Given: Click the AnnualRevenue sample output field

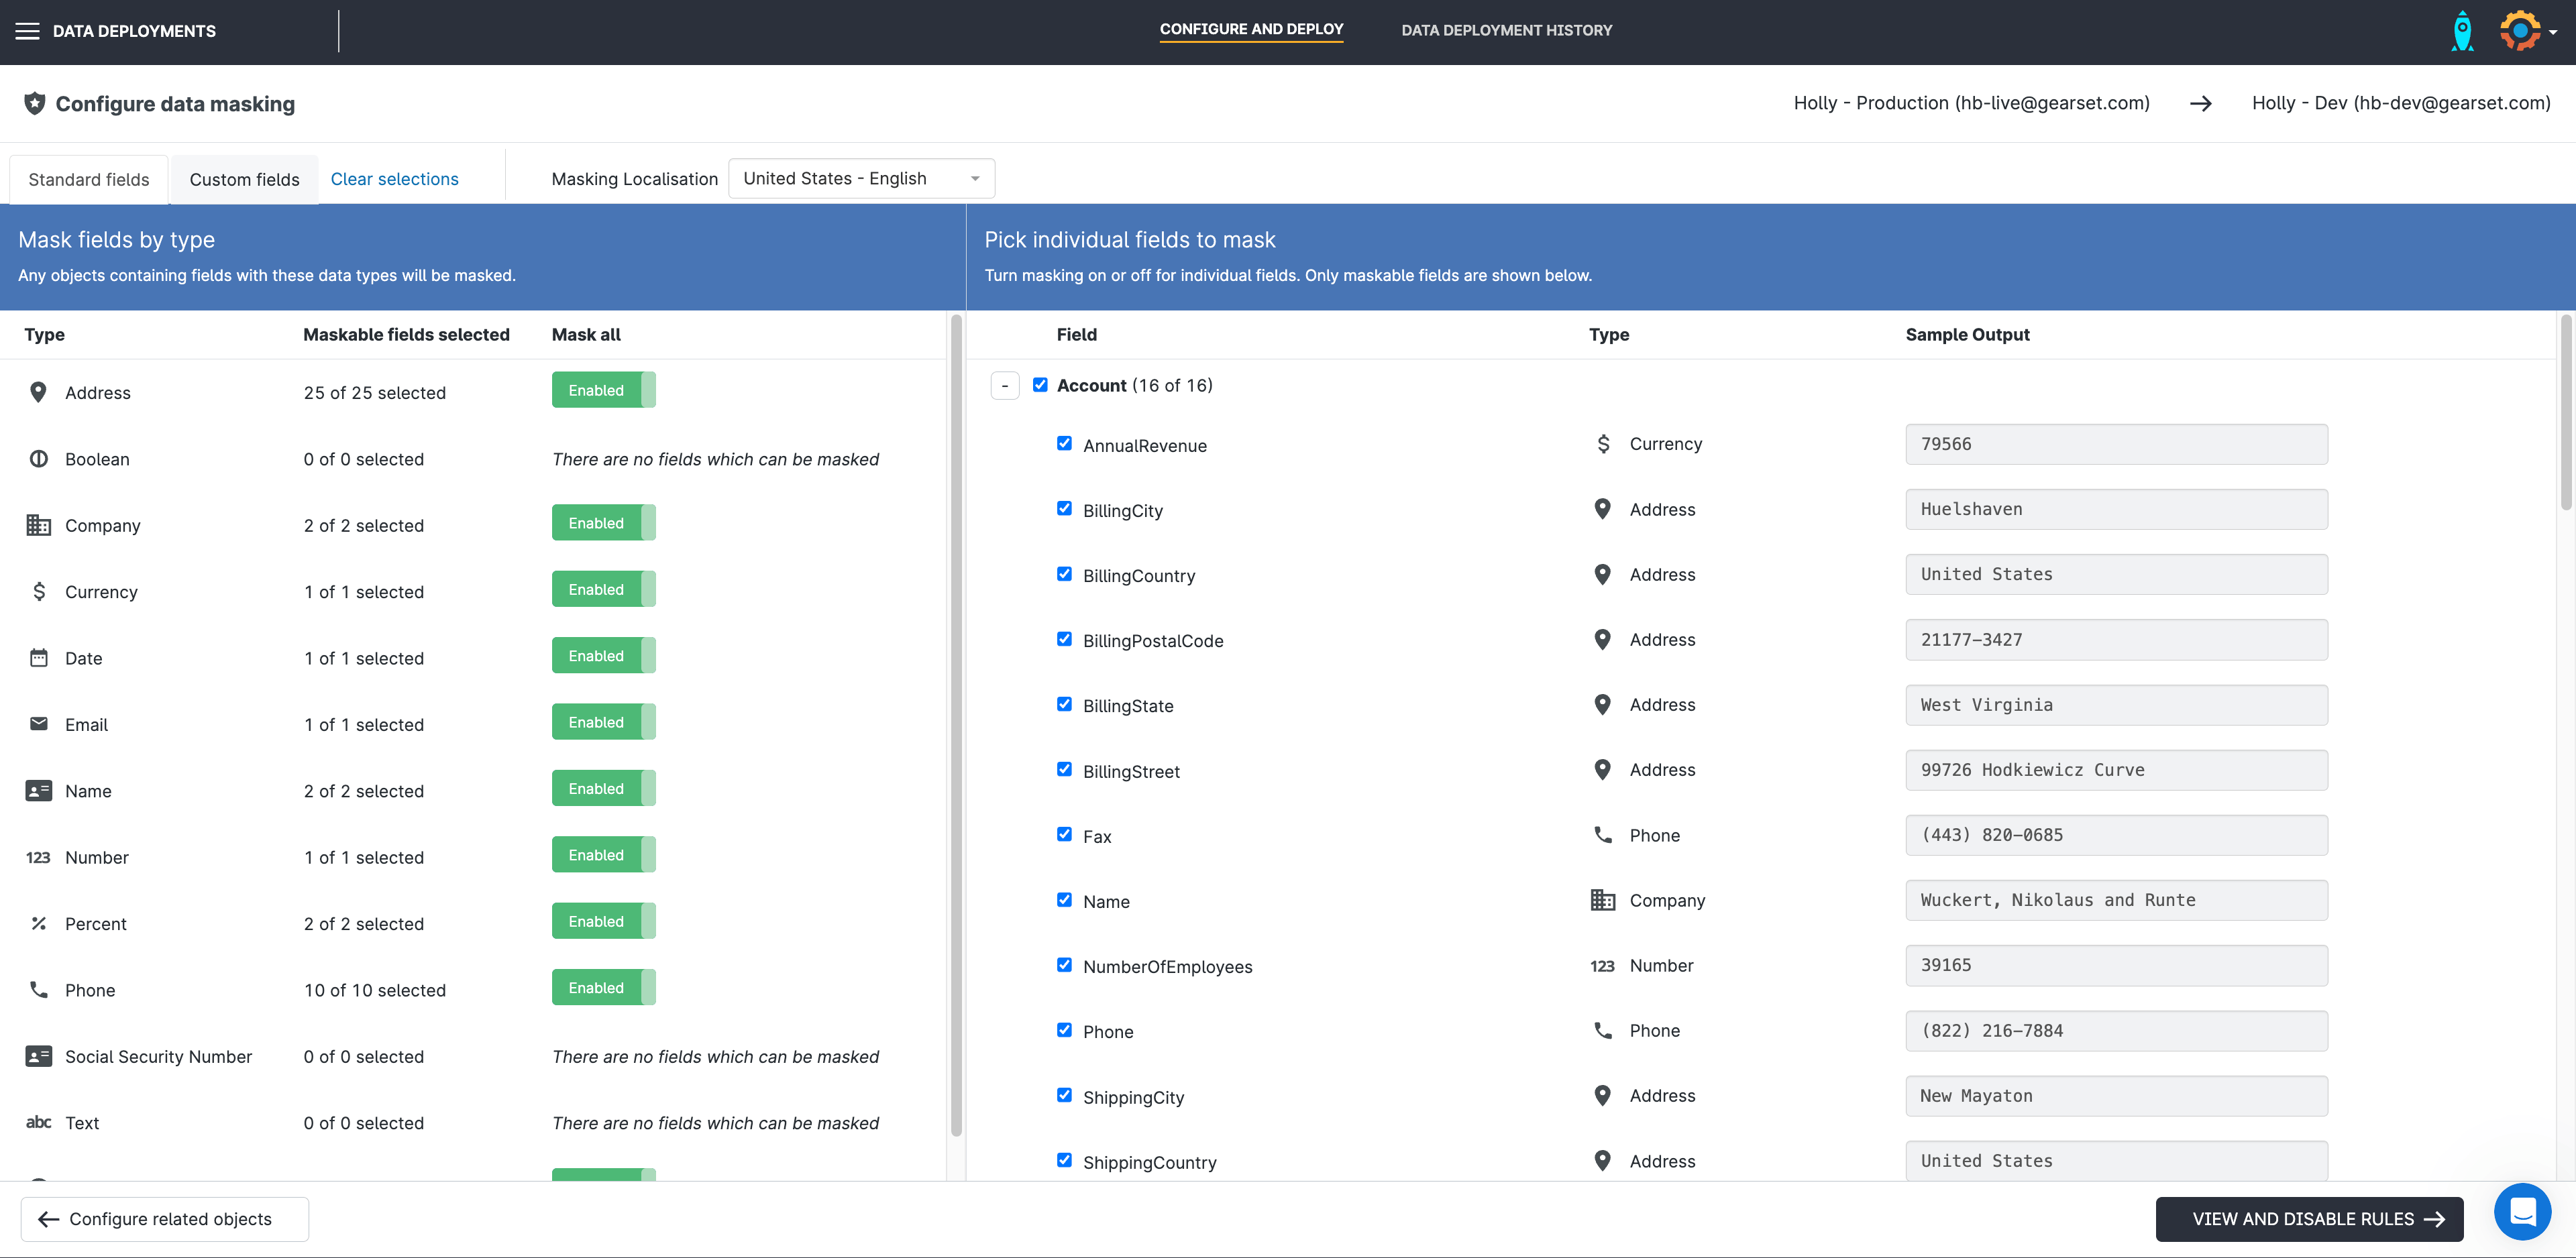Looking at the screenshot, I should [2115, 444].
